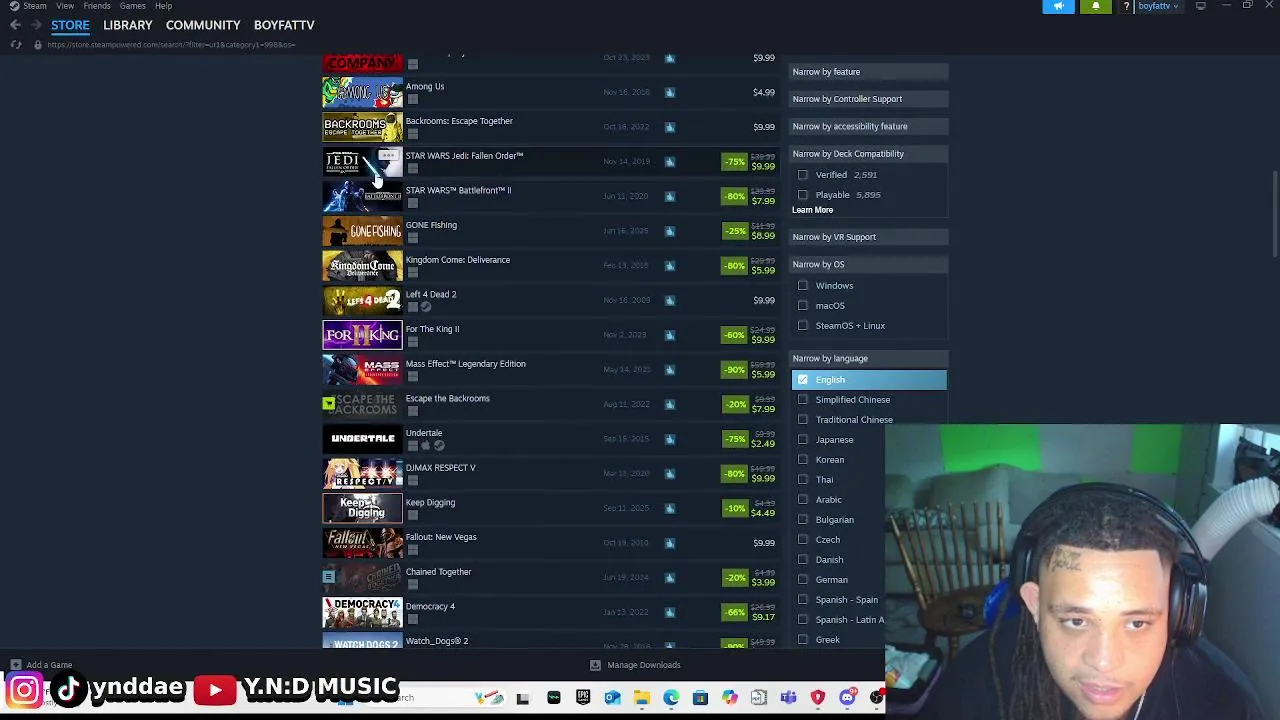Screen dimensions: 1280x720
Task: Click the Add a Game plus icon
Action: point(15,665)
